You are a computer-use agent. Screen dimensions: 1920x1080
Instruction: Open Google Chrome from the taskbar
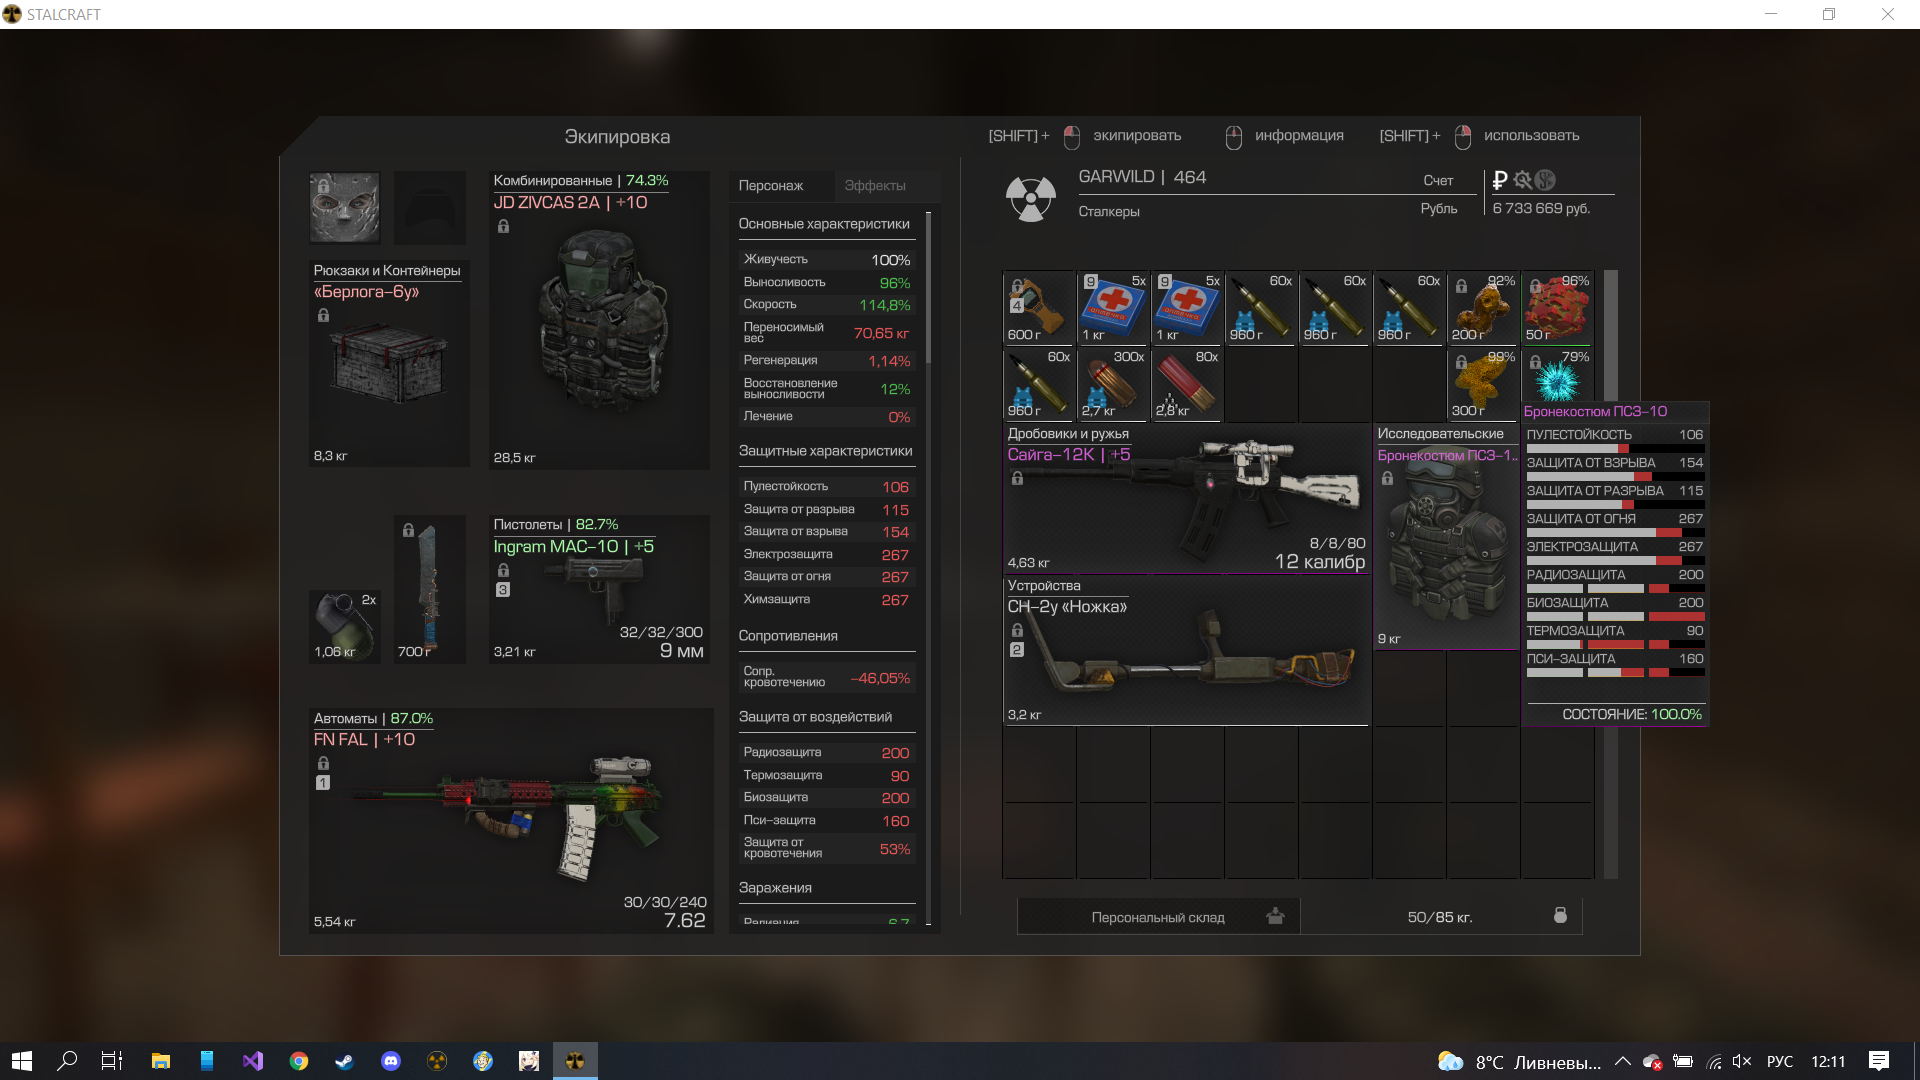point(298,1061)
